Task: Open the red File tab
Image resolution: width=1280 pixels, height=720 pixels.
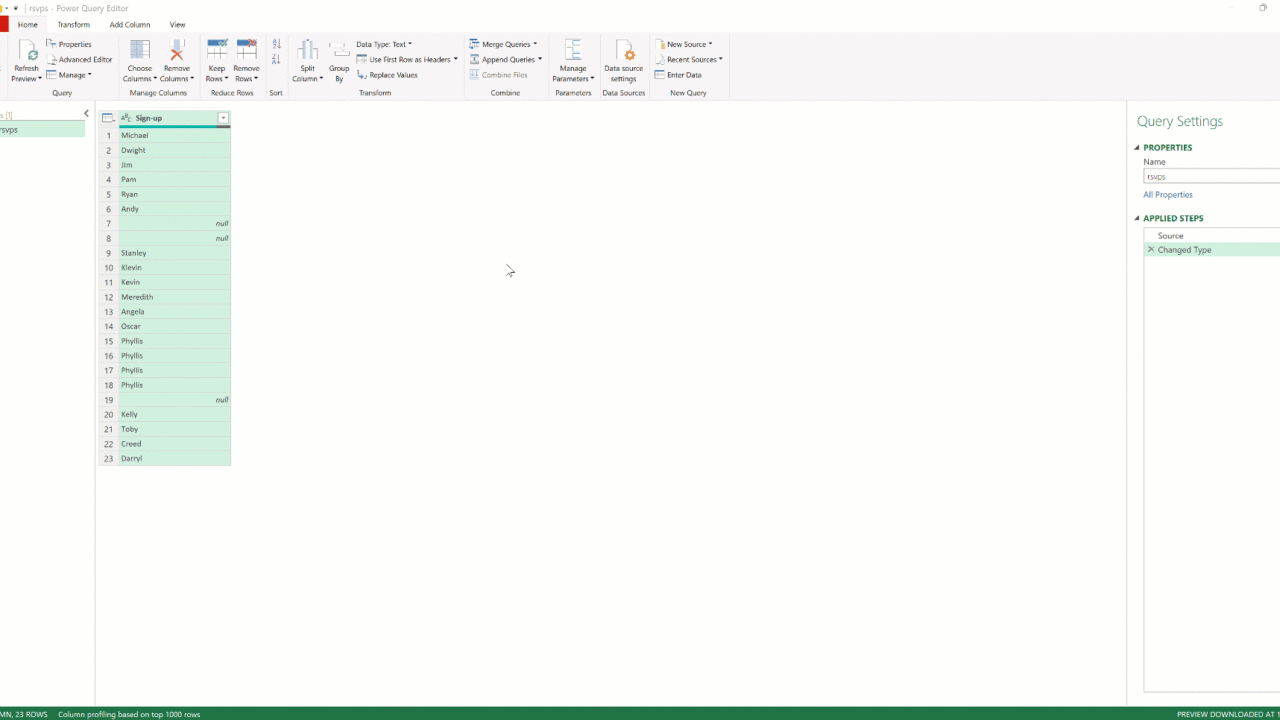Action: click(4, 24)
